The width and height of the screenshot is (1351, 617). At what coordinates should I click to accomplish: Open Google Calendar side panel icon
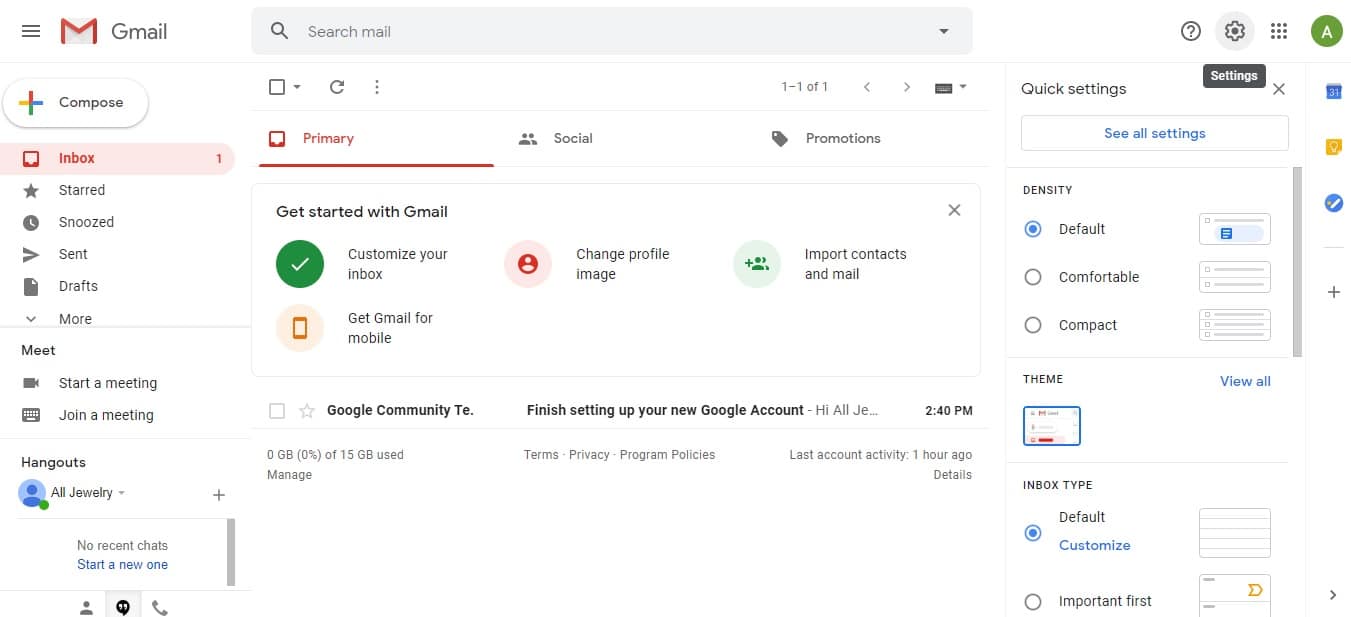point(1333,91)
